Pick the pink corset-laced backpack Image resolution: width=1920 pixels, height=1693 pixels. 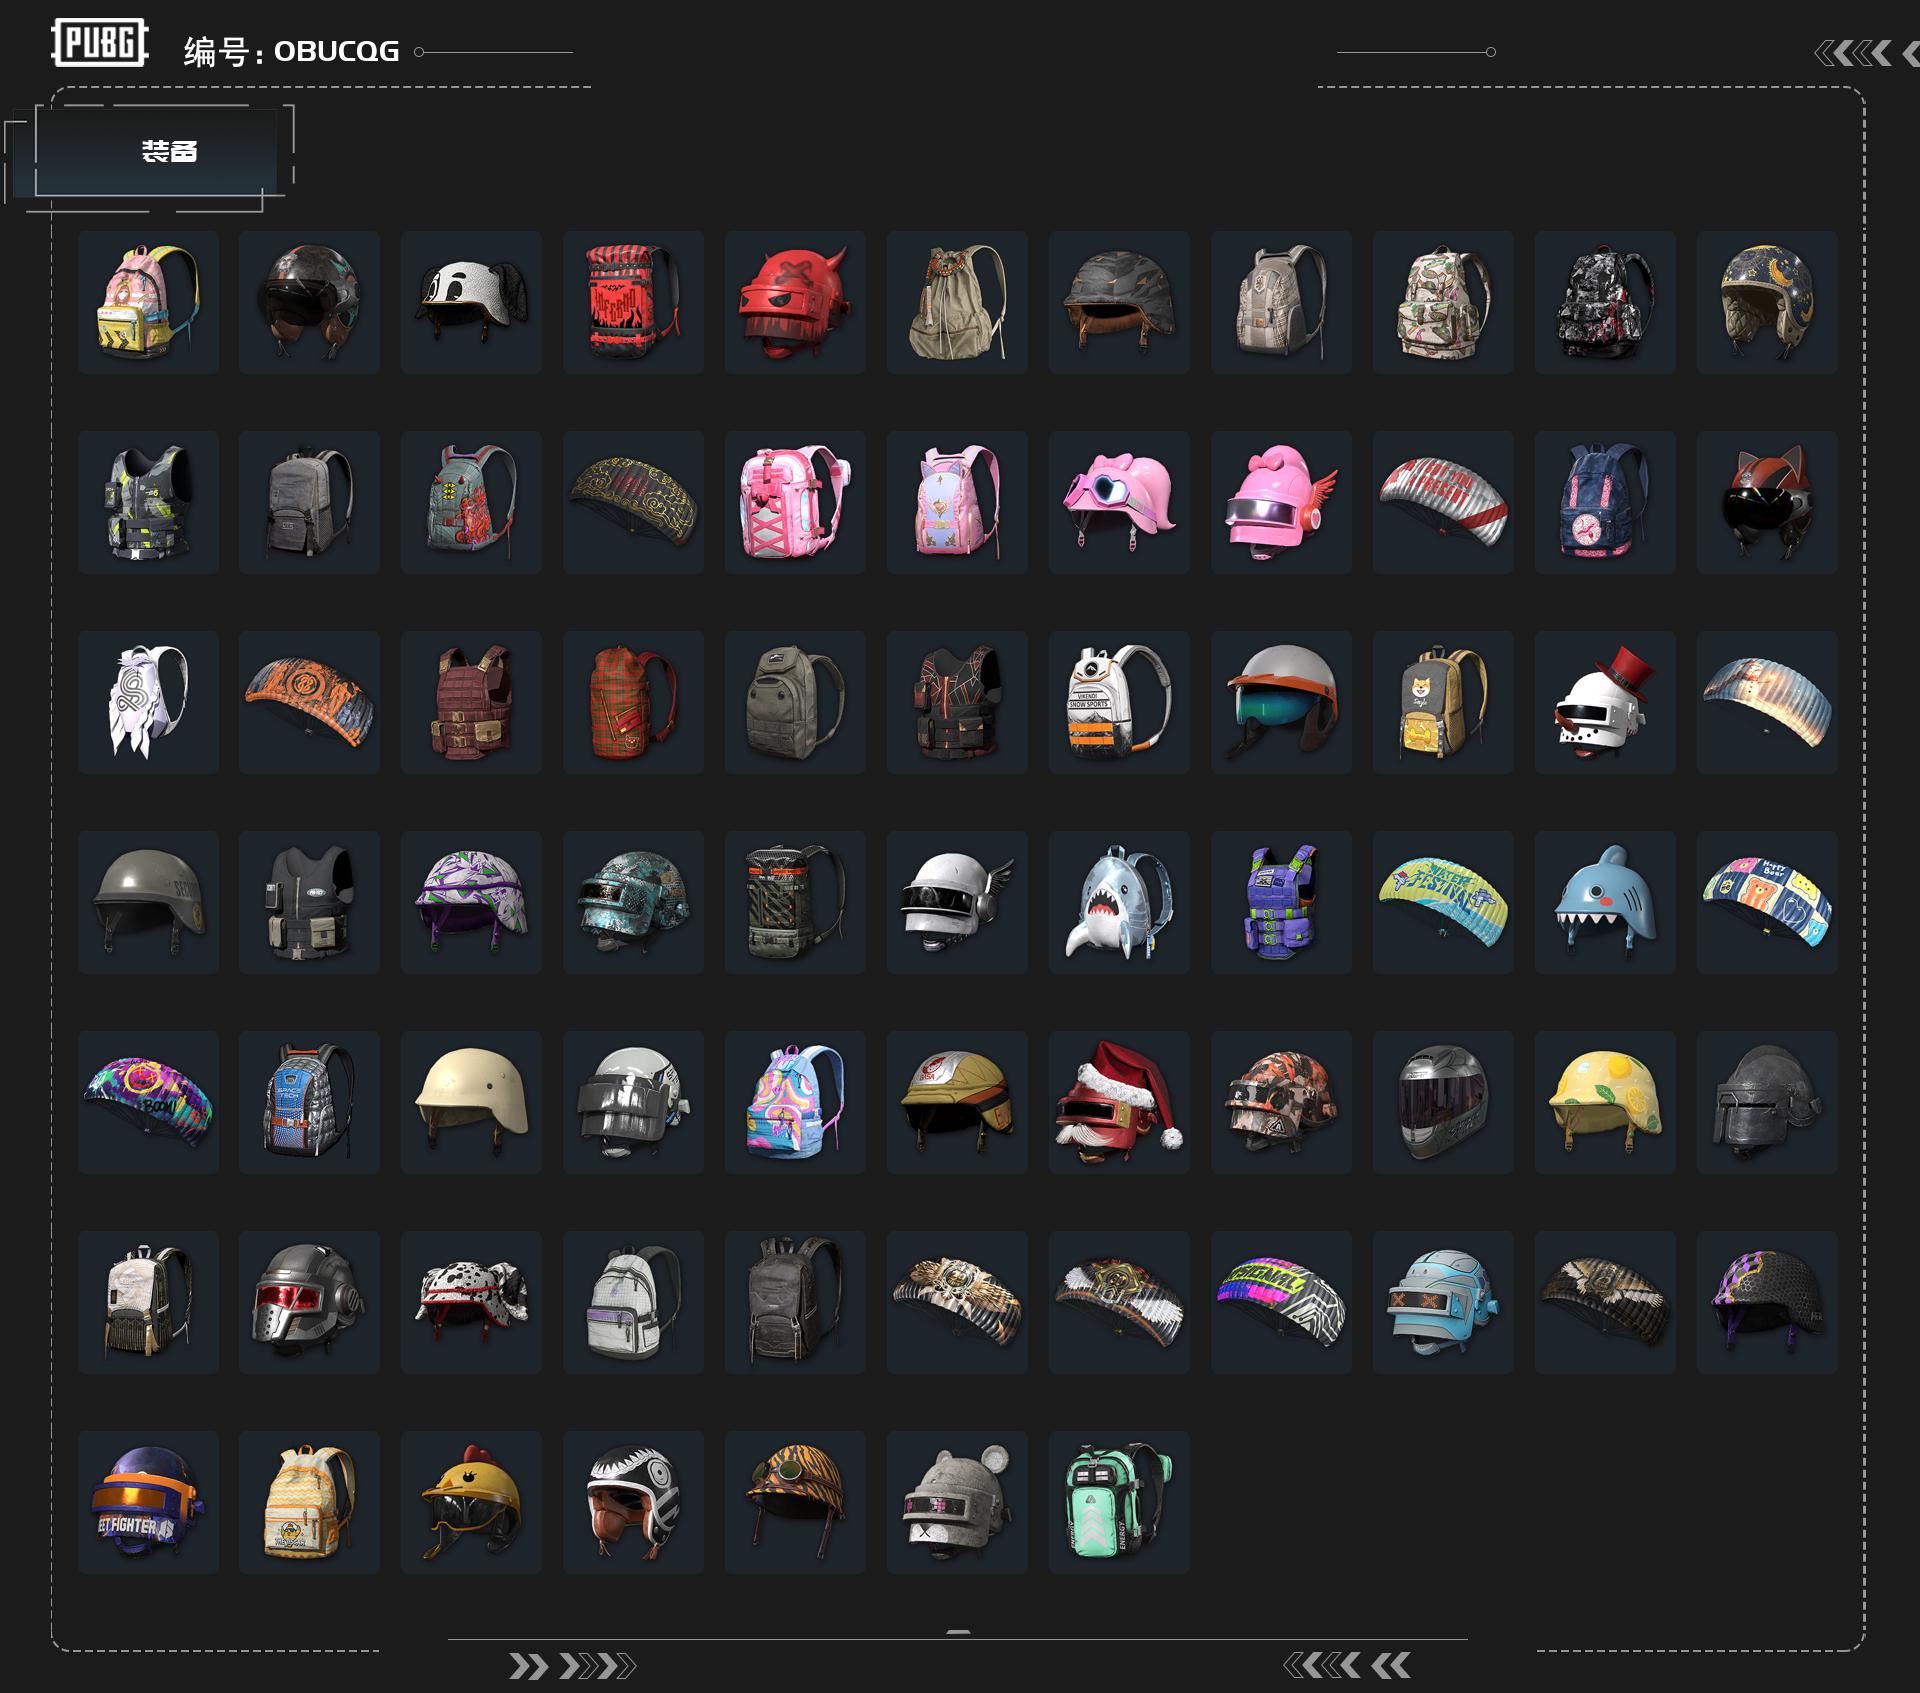click(796, 502)
